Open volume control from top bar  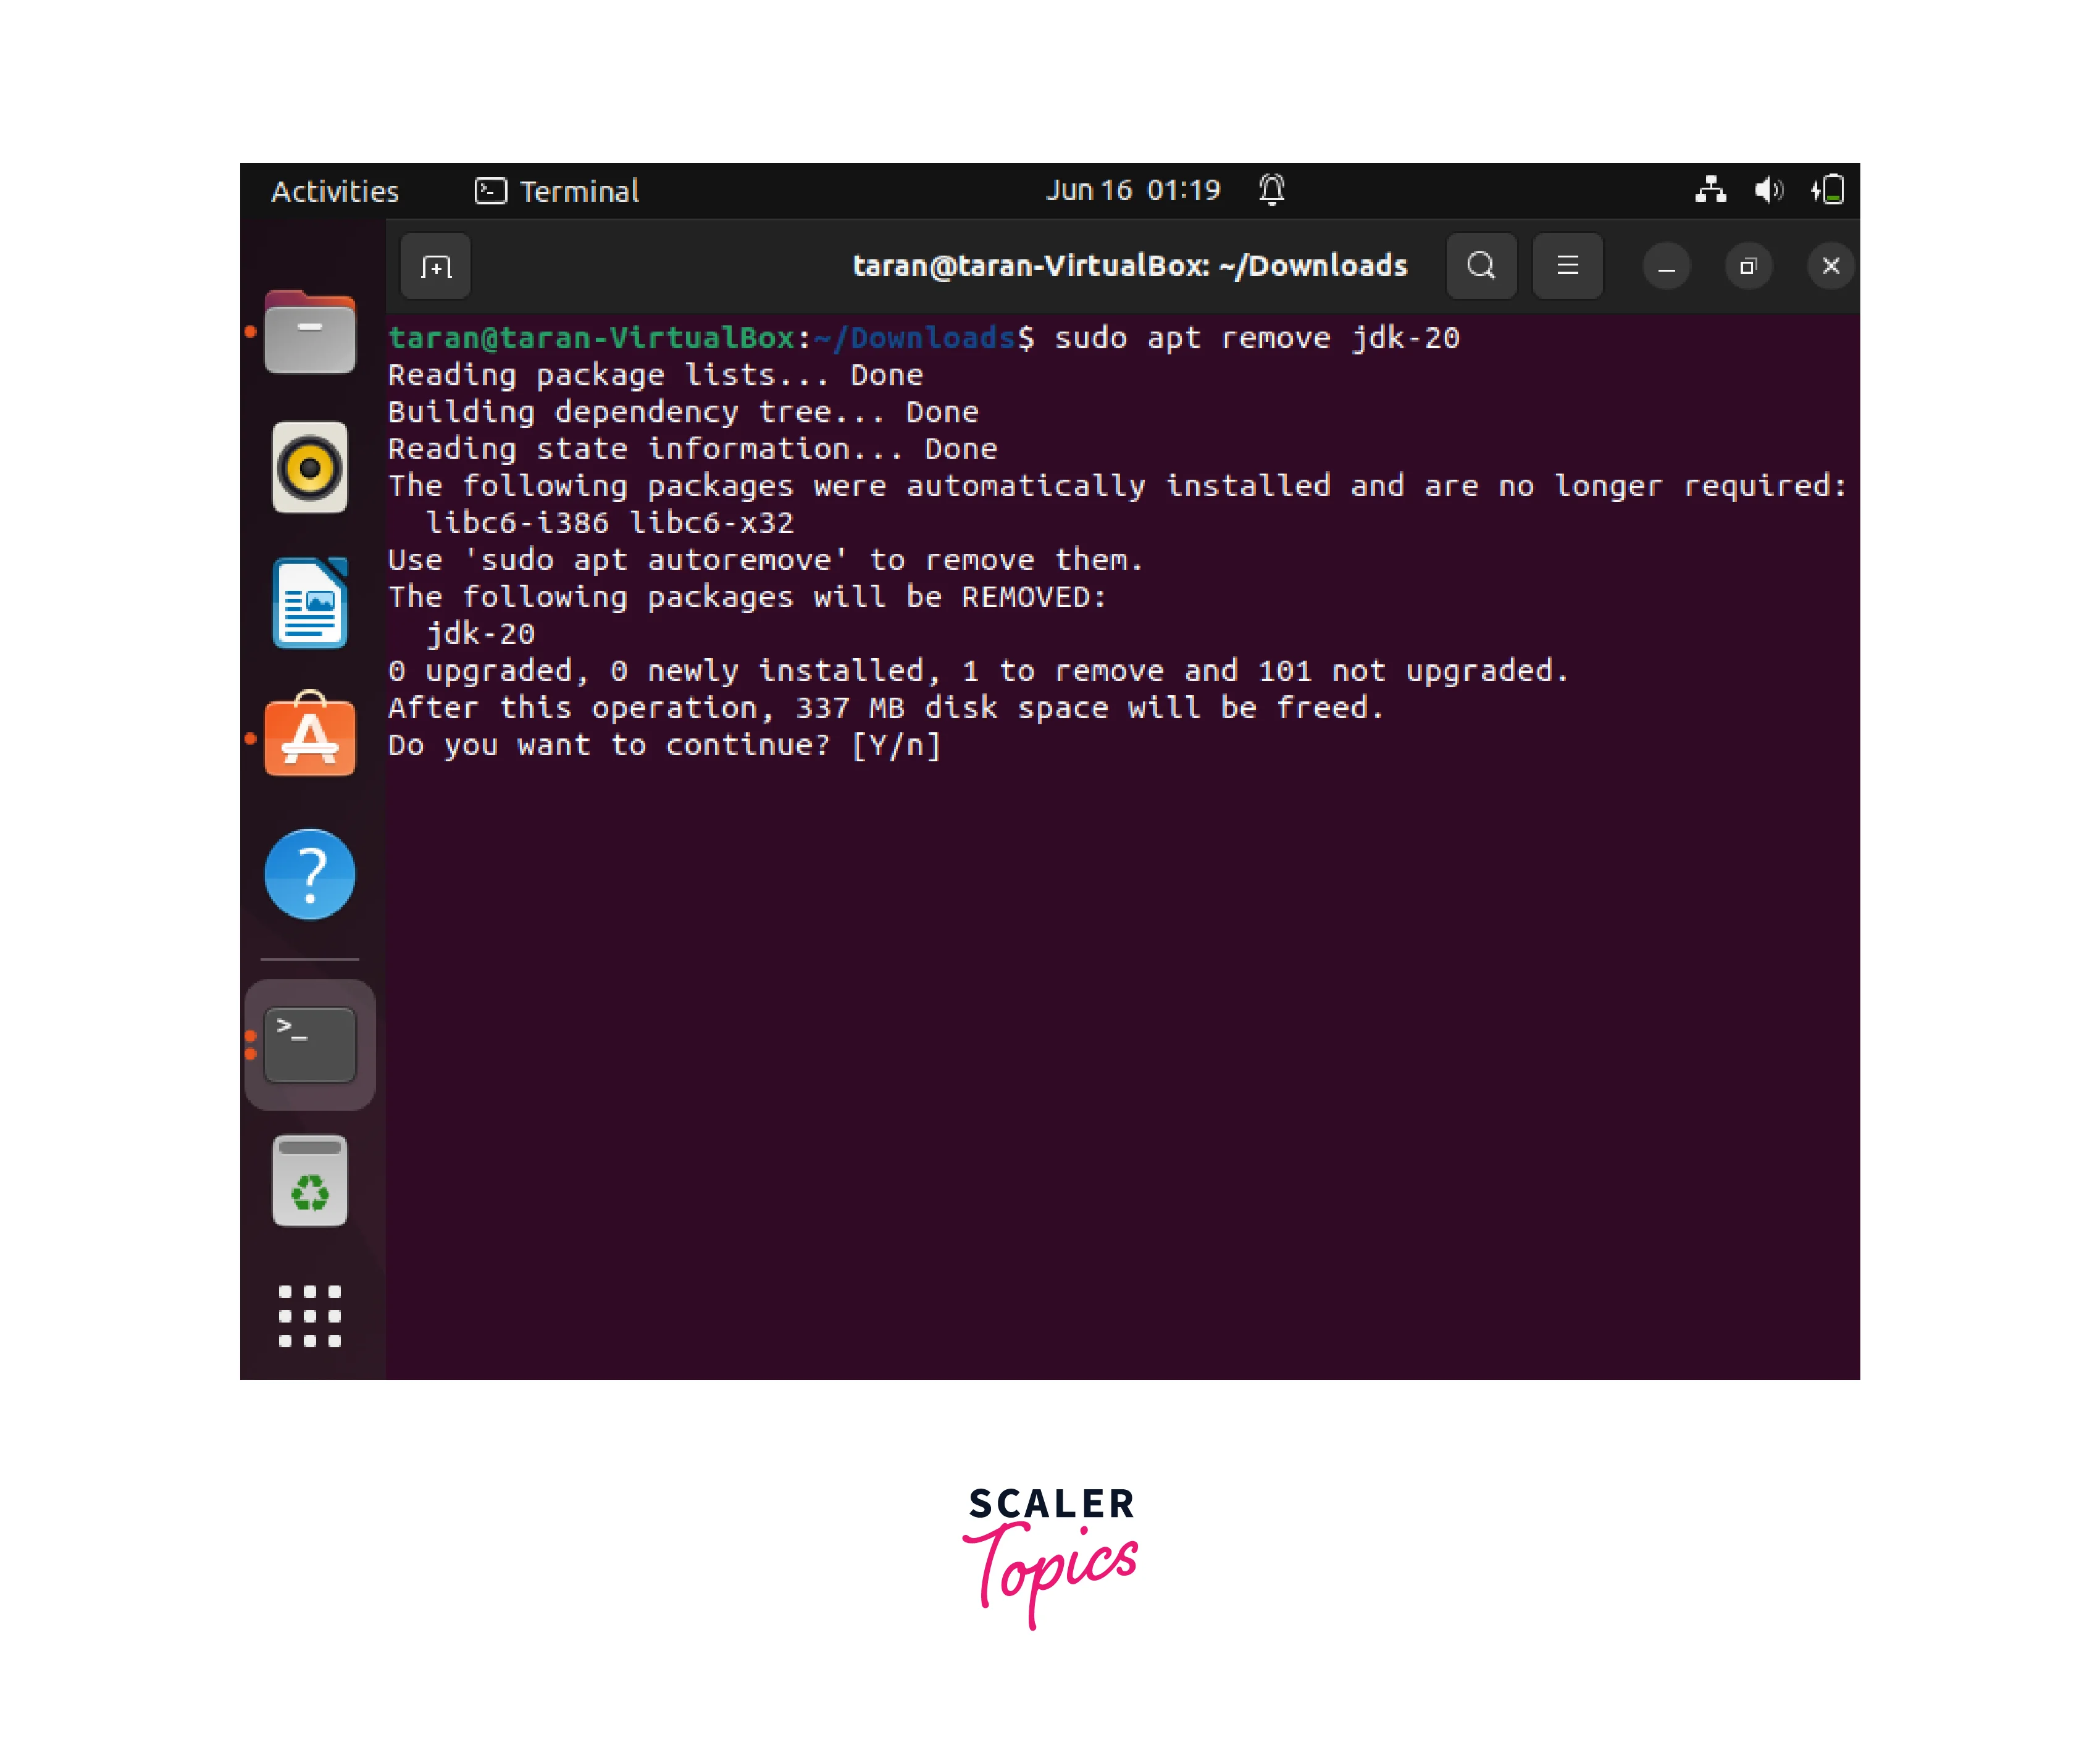tap(1768, 189)
